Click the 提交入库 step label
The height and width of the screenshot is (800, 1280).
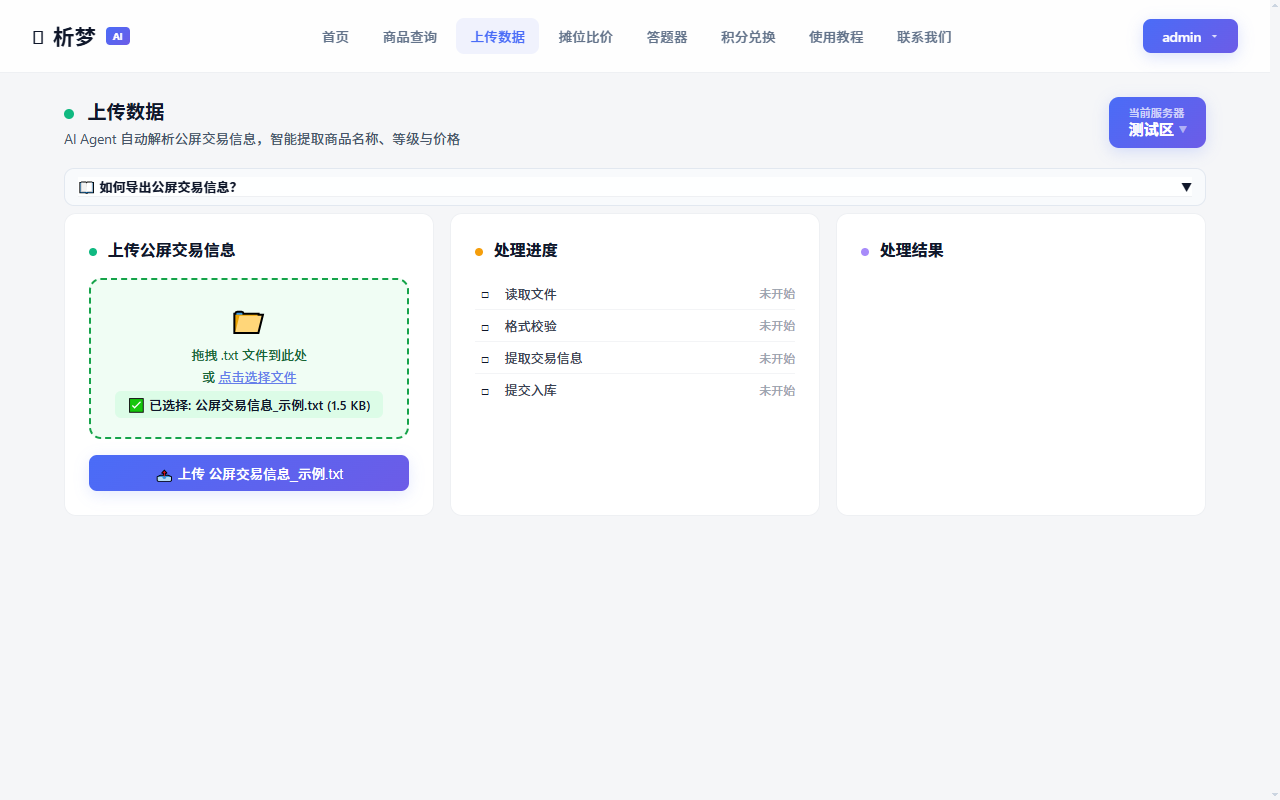point(531,390)
